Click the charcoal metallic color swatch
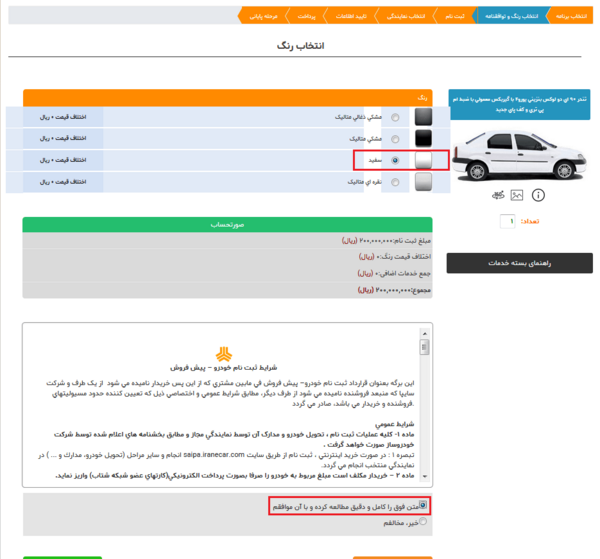600x559 pixels. point(423,117)
